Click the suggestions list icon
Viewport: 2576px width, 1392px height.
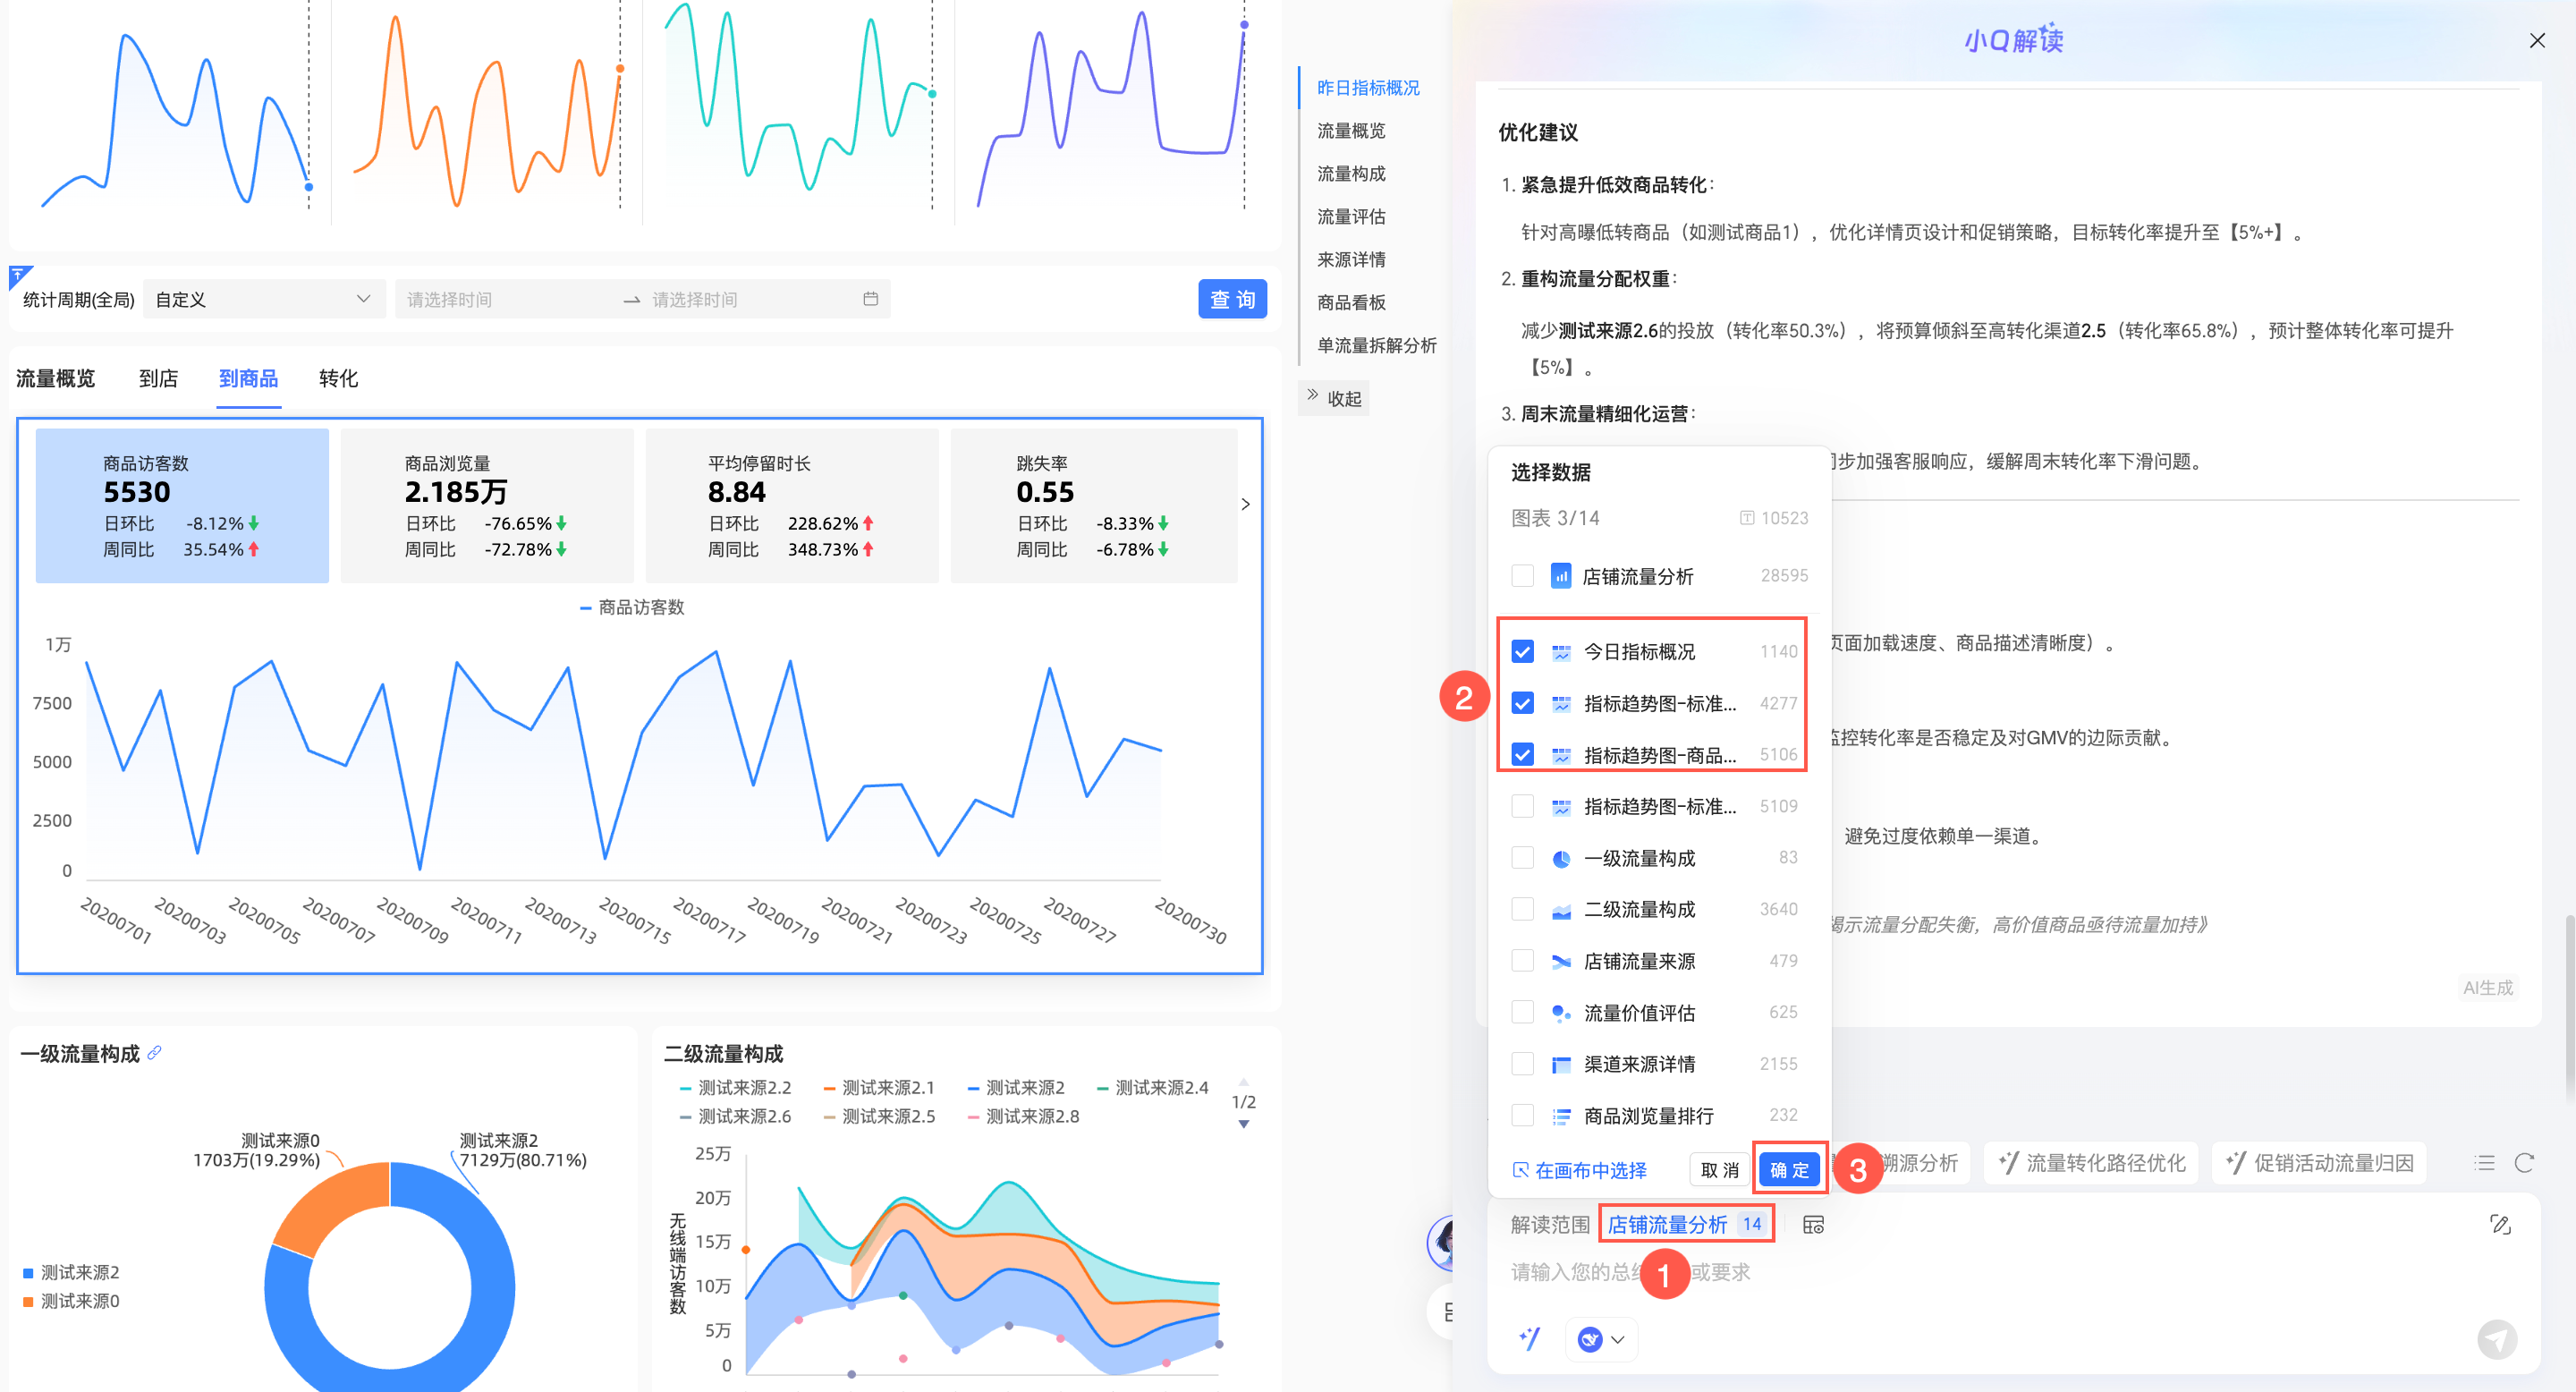(x=2484, y=1162)
